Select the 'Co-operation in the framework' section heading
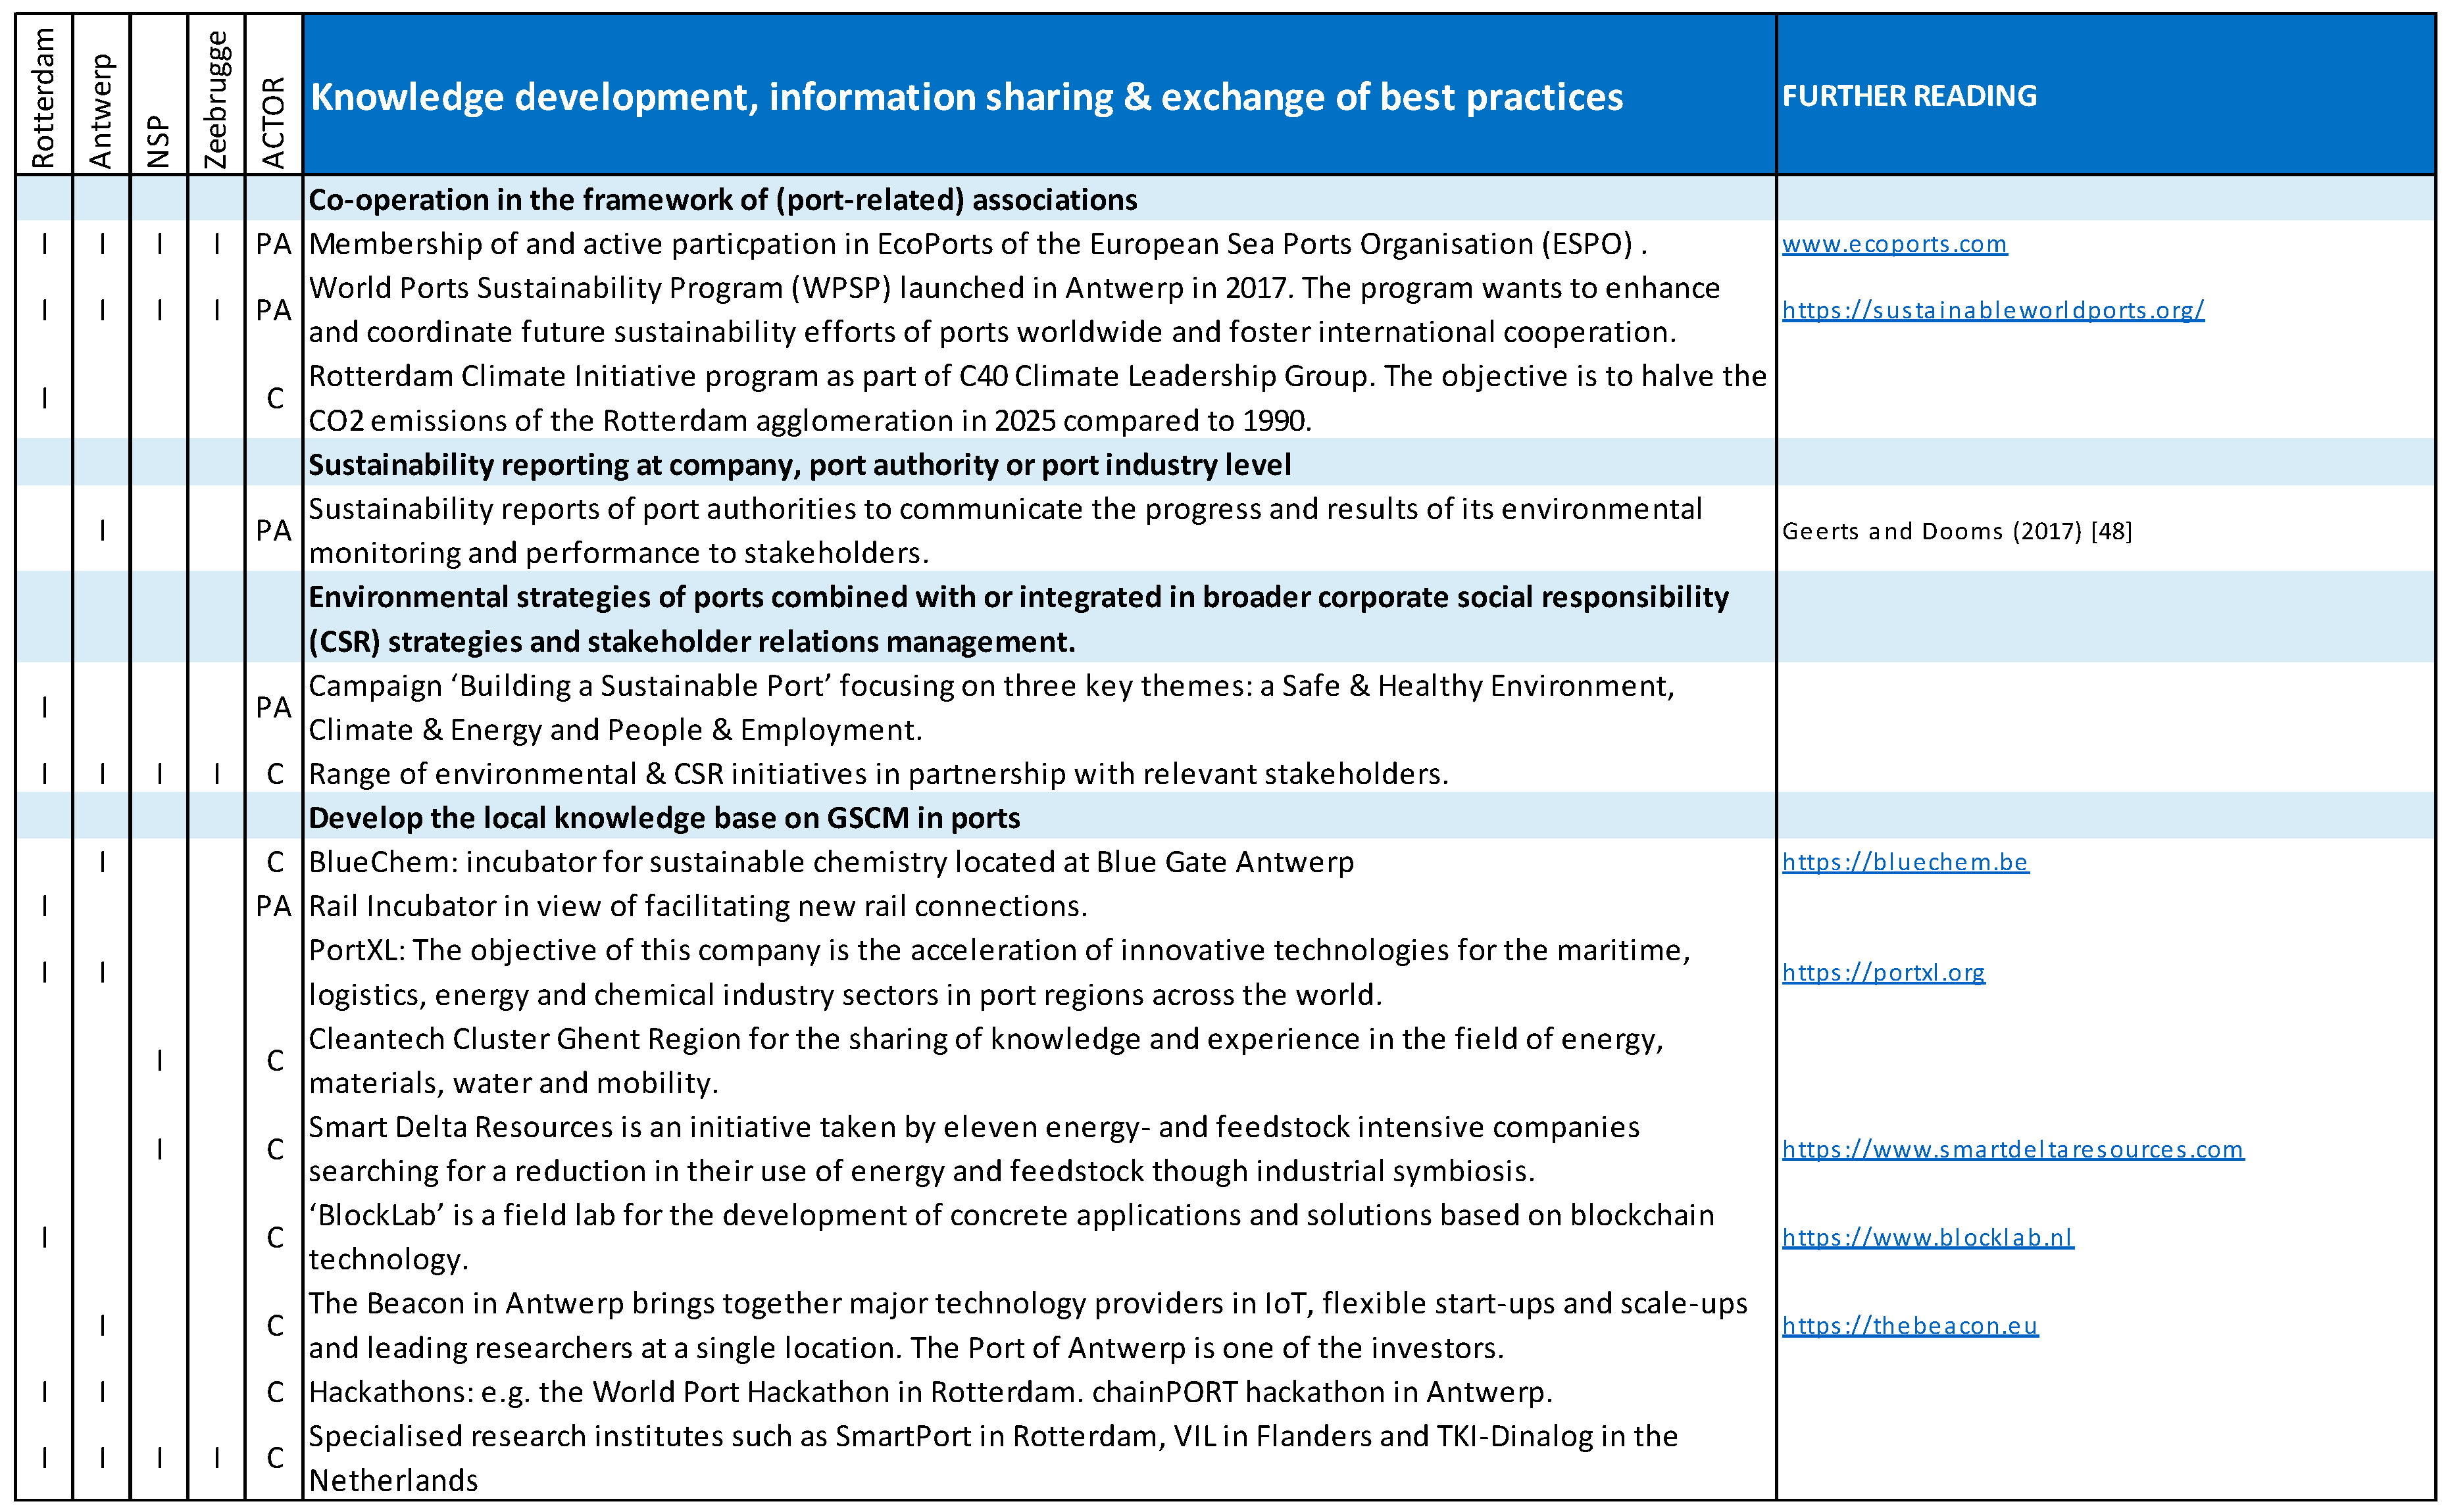2448x1512 pixels. click(x=722, y=200)
